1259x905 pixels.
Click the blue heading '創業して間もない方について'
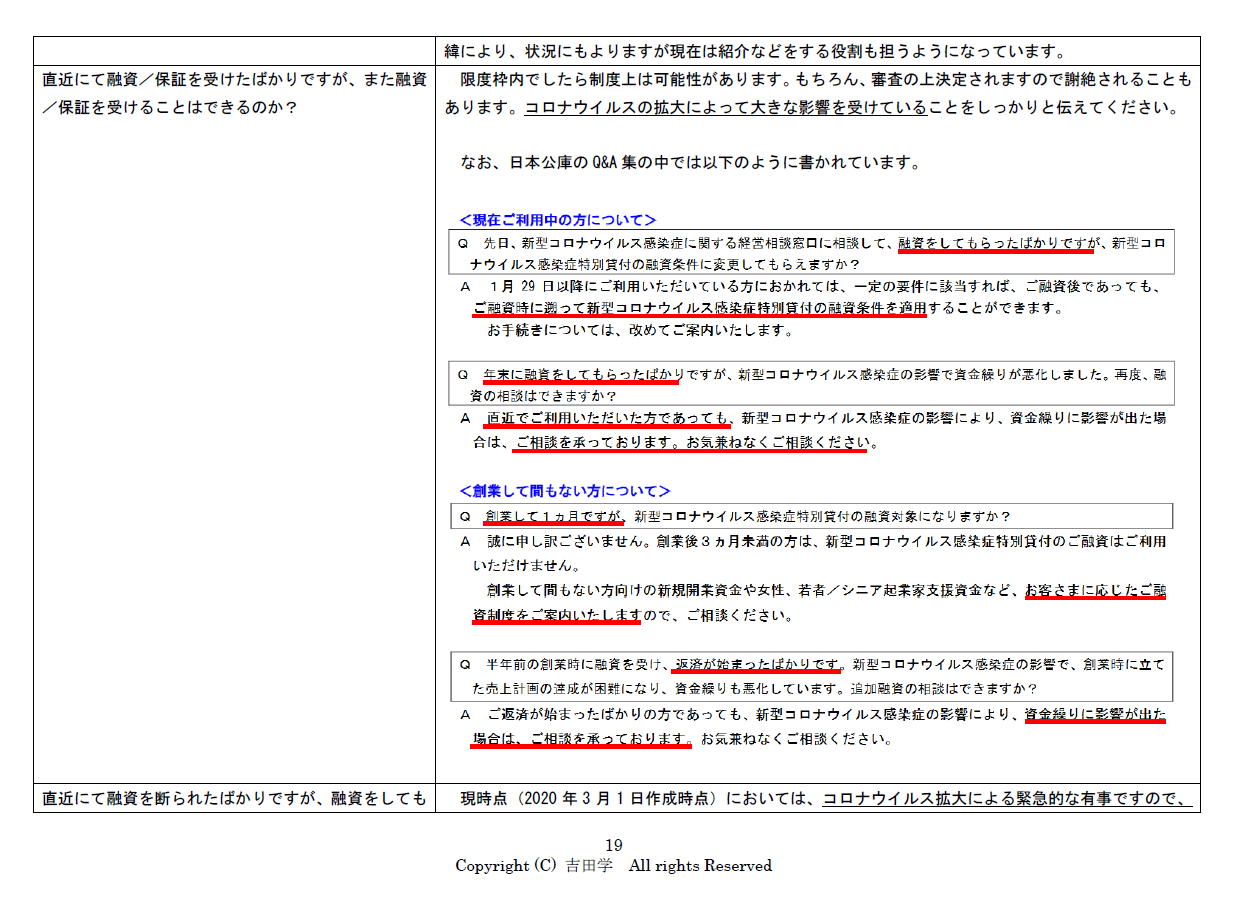pyautogui.click(x=564, y=491)
